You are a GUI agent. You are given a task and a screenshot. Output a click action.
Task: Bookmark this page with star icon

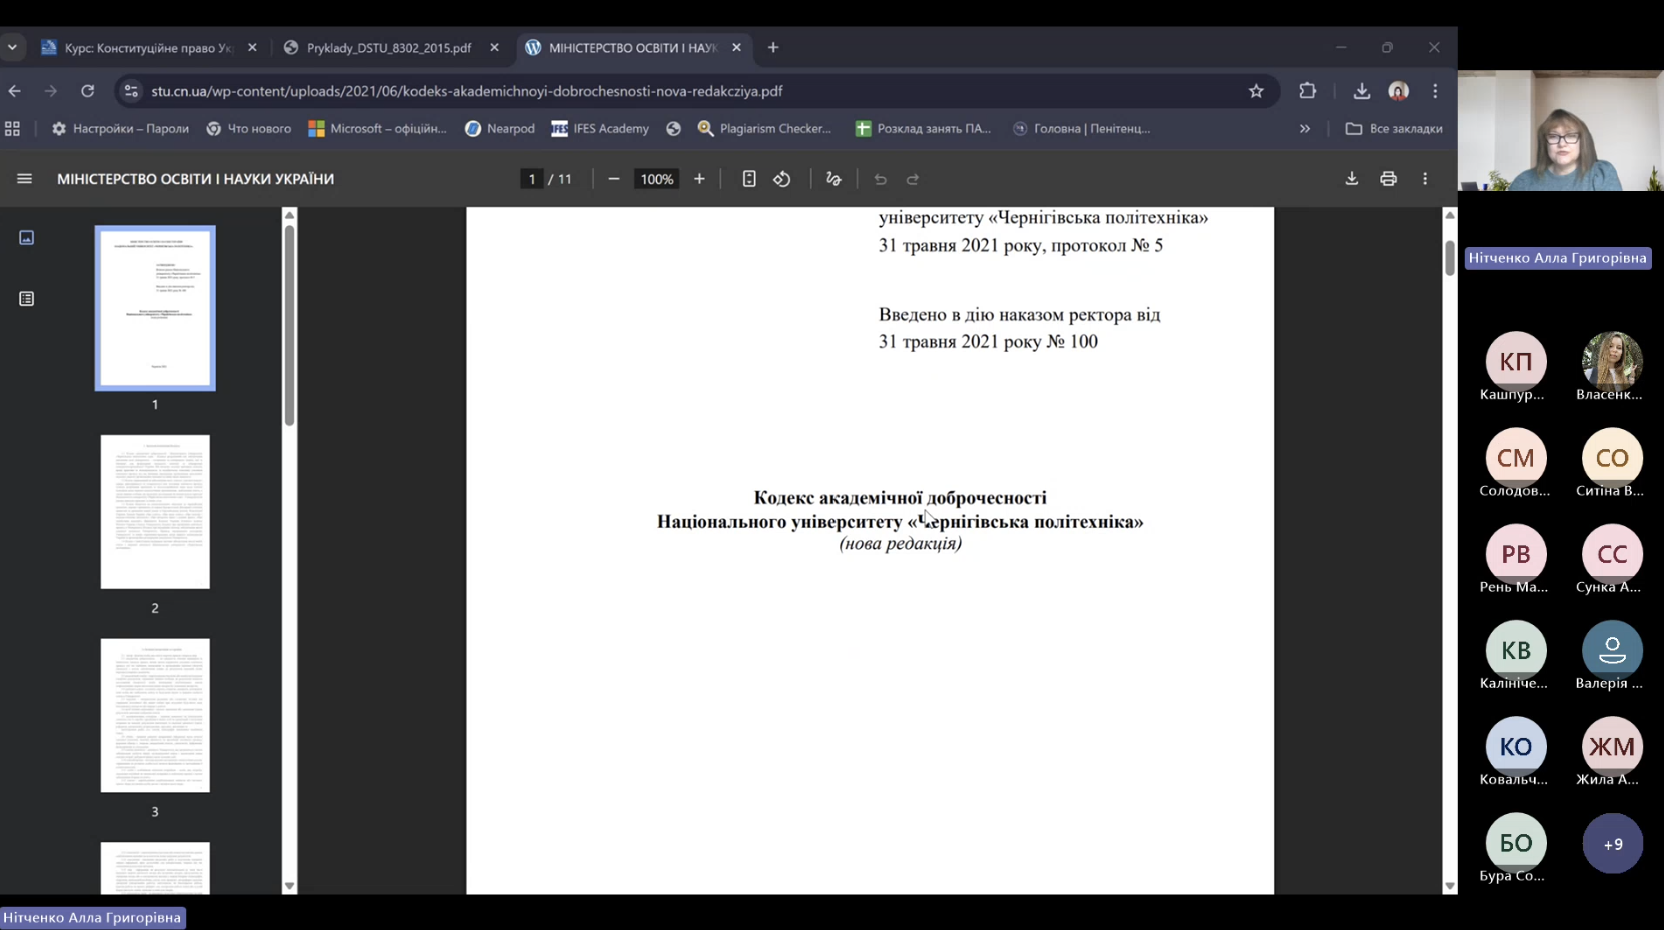[1256, 91]
